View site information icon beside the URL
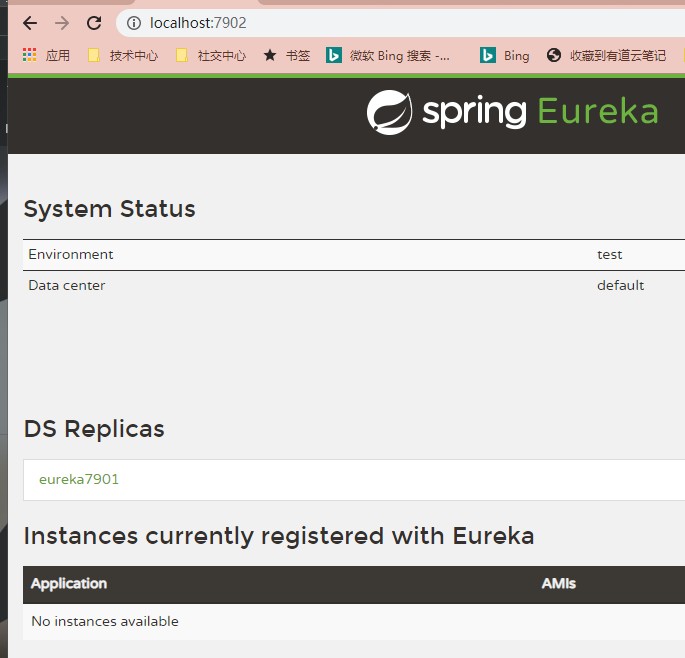685x658 pixels. coord(134,23)
